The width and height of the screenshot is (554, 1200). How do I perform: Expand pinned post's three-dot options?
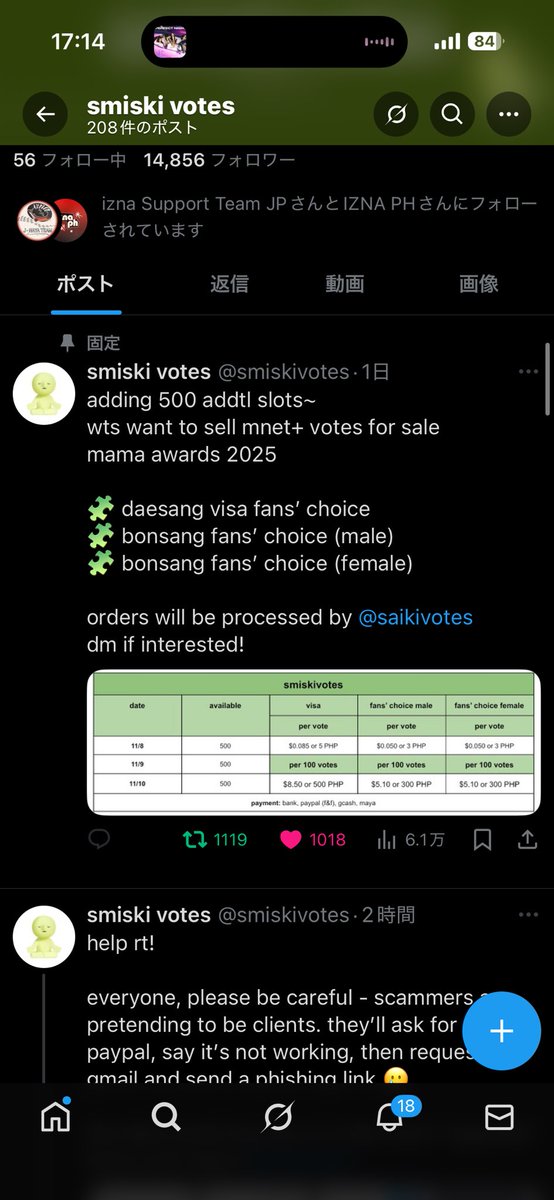(528, 372)
